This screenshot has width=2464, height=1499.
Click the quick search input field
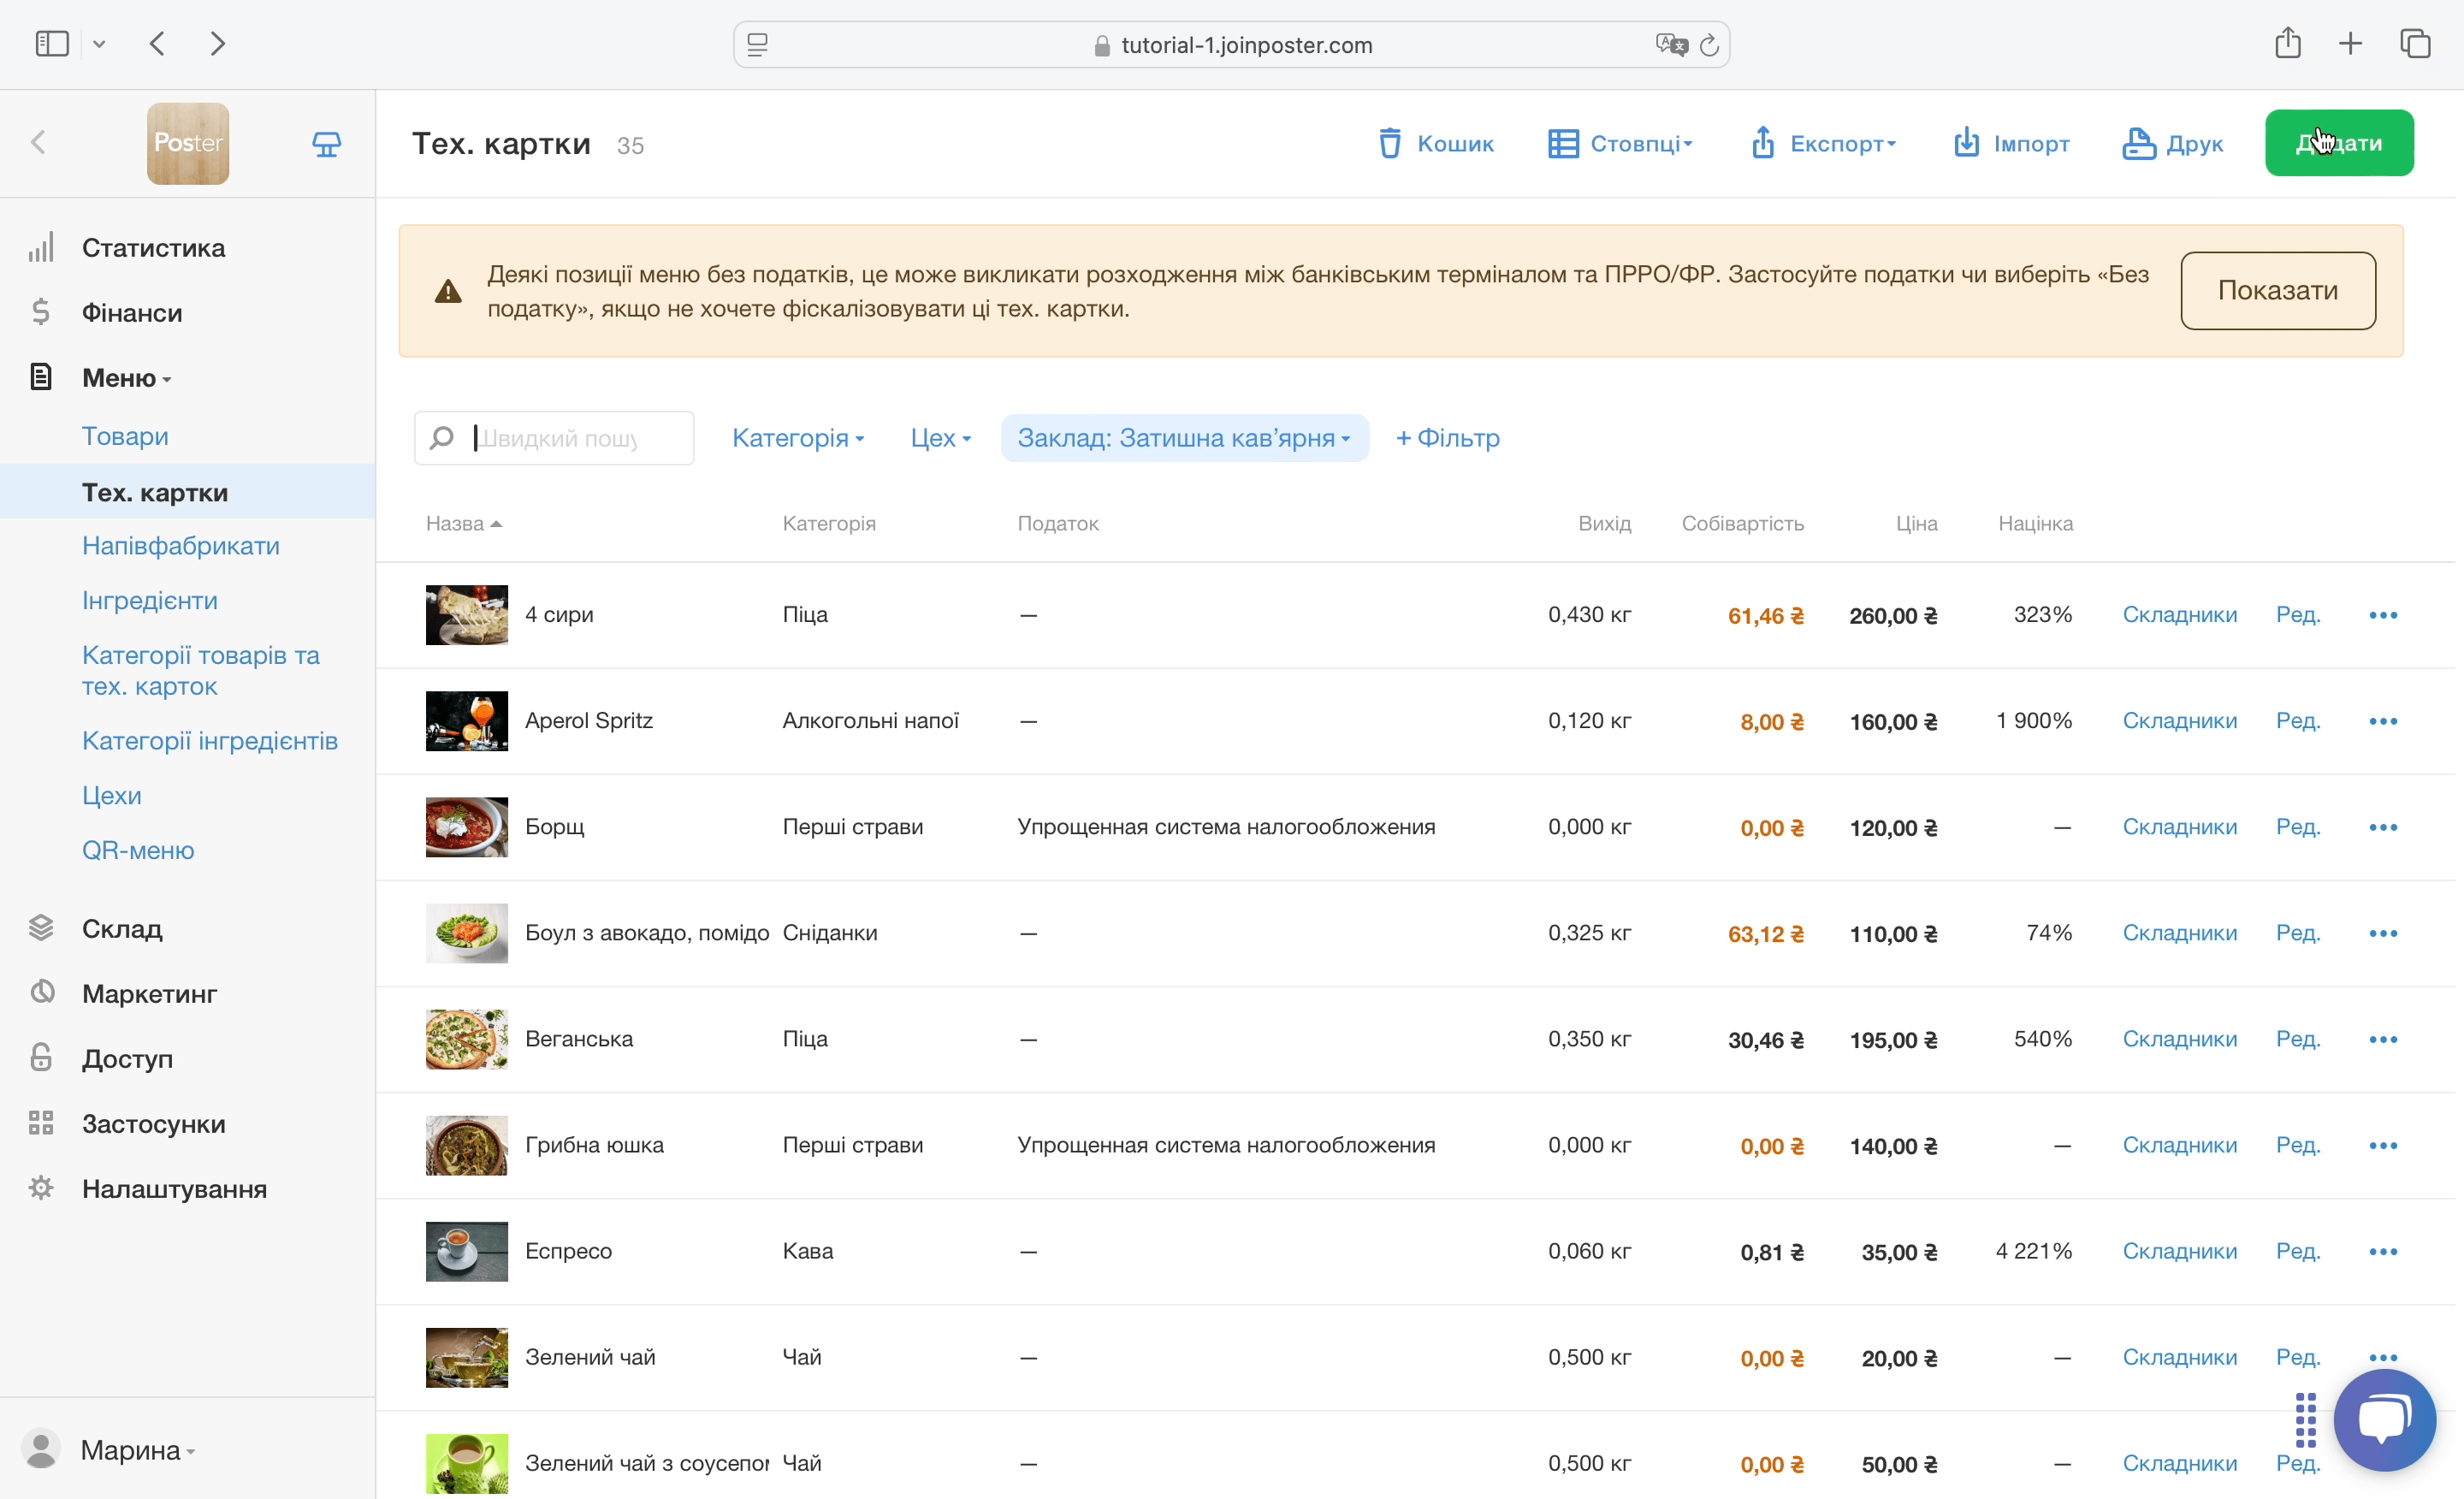click(x=554, y=438)
